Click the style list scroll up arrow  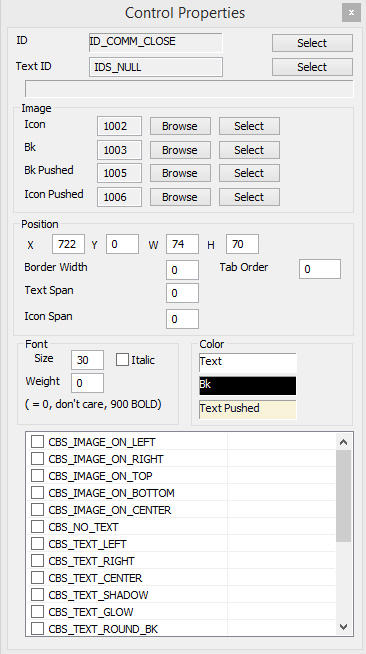pos(344,442)
